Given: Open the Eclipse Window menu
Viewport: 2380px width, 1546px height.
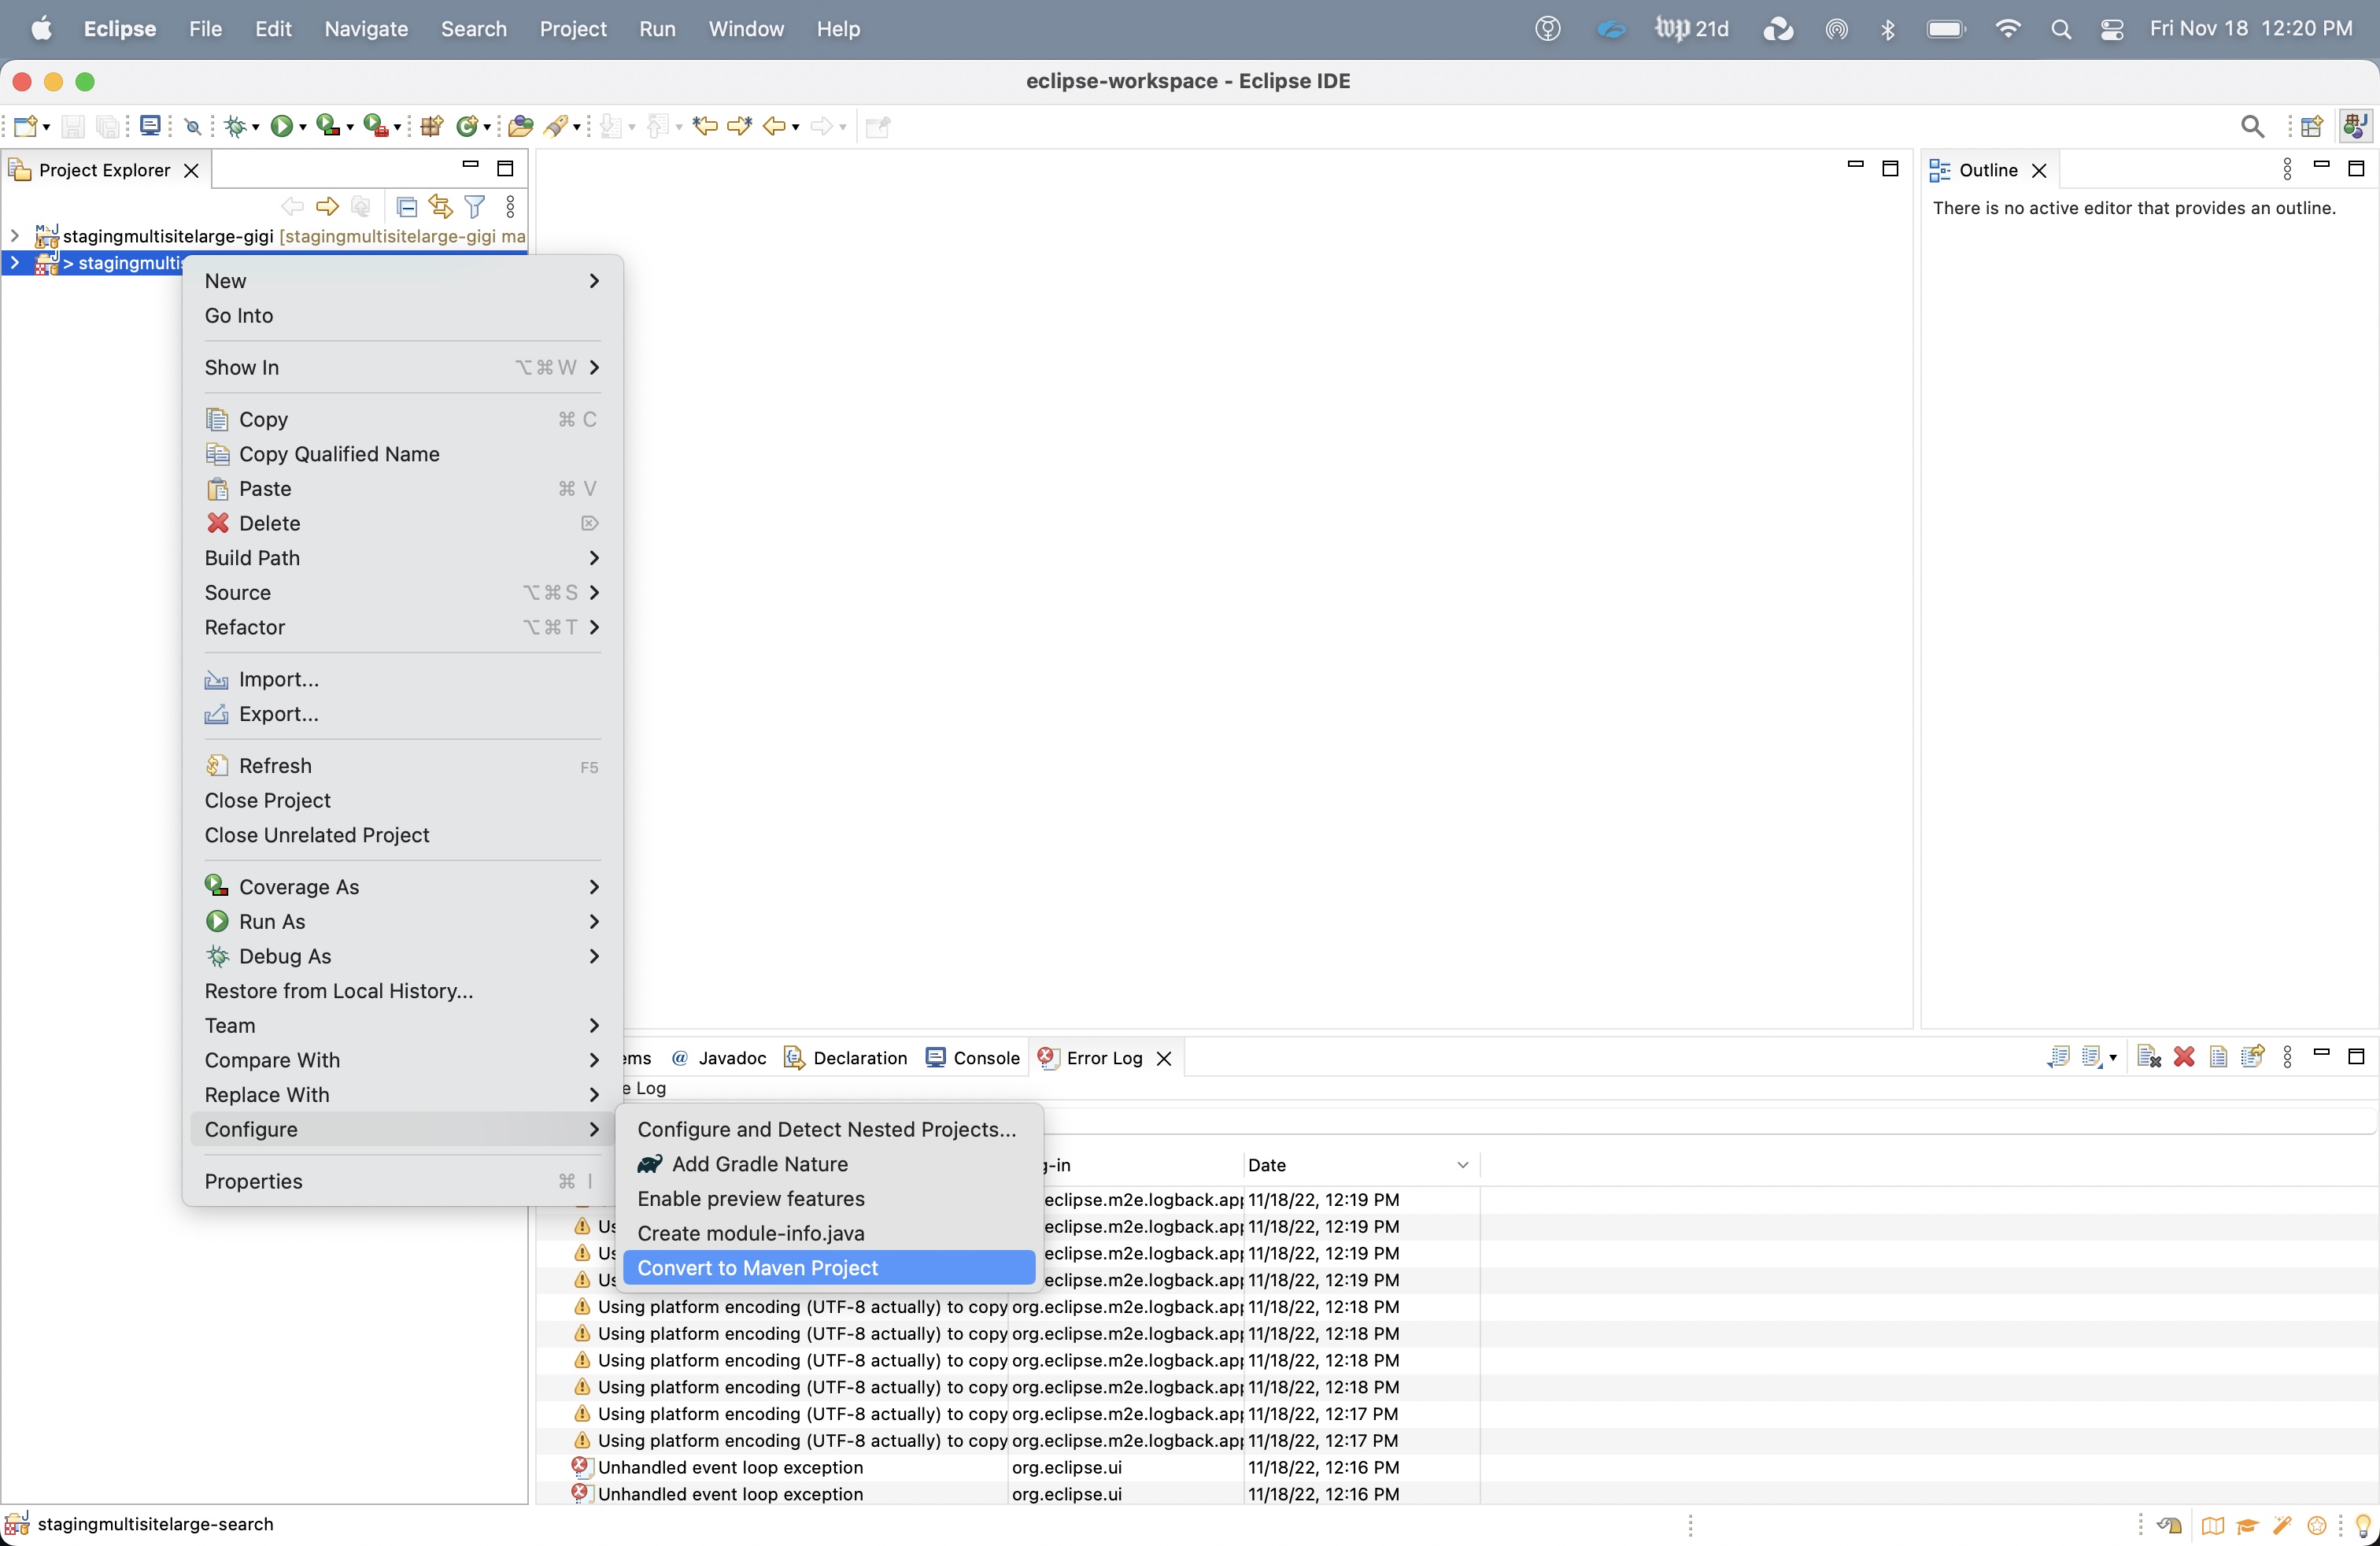Looking at the screenshot, I should tap(746, 29).
